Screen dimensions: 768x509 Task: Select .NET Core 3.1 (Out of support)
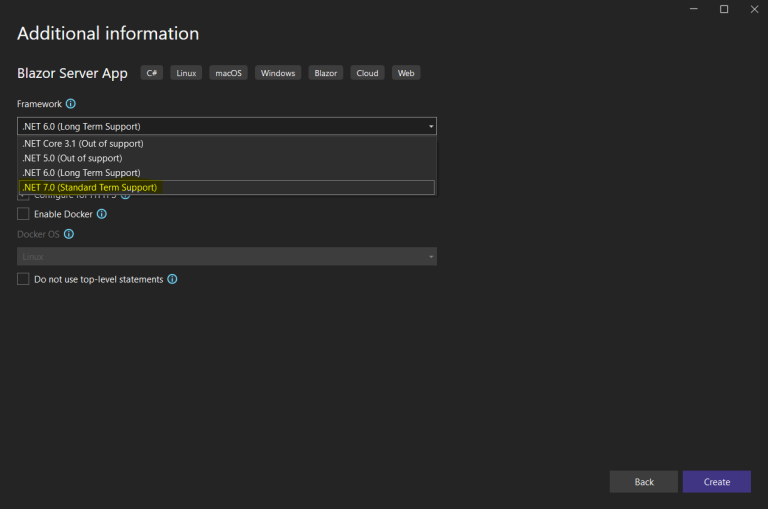[x=83, y=144]
